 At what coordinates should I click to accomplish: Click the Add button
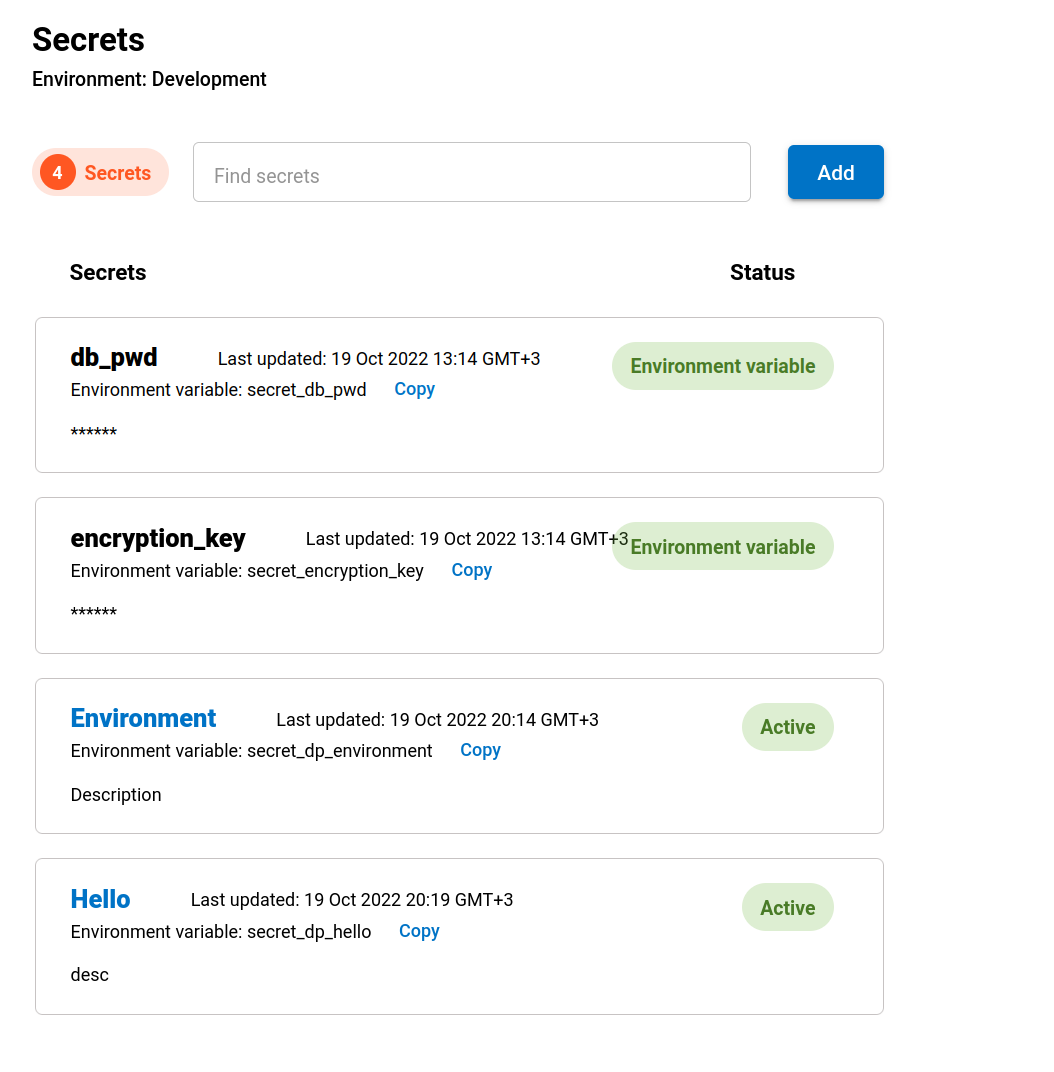835,172
